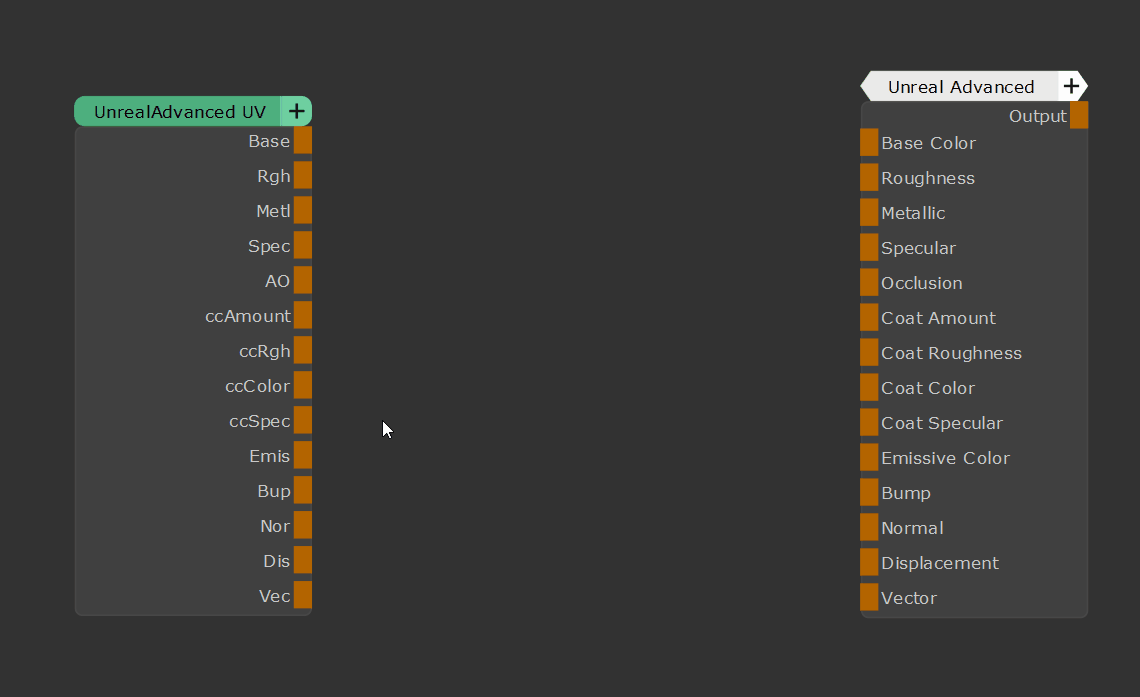Click the Metallic input port
The width and height of the screenshot is (1140, 697).
869,212
